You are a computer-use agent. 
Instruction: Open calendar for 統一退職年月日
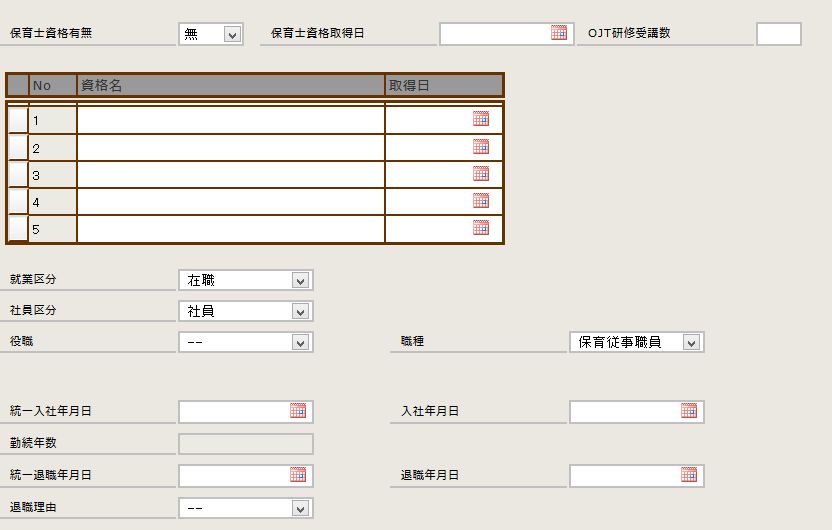(298, 475)
